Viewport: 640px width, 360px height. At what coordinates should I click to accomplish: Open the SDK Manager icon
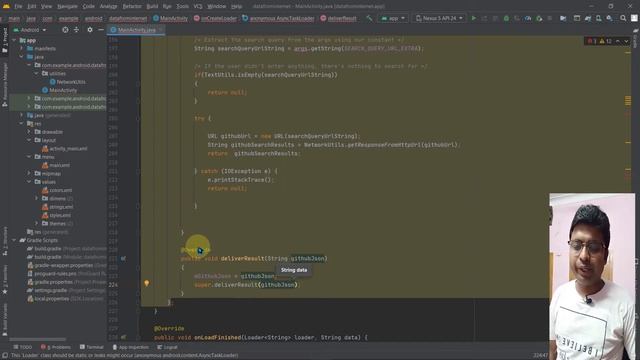(609, 18)
